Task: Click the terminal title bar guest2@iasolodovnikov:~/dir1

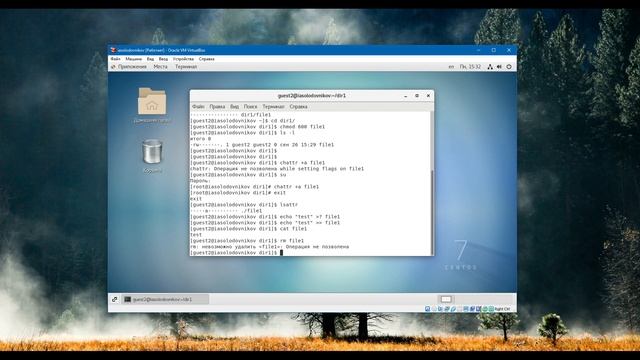Action: pyautogui.click(x=312, y=96)
